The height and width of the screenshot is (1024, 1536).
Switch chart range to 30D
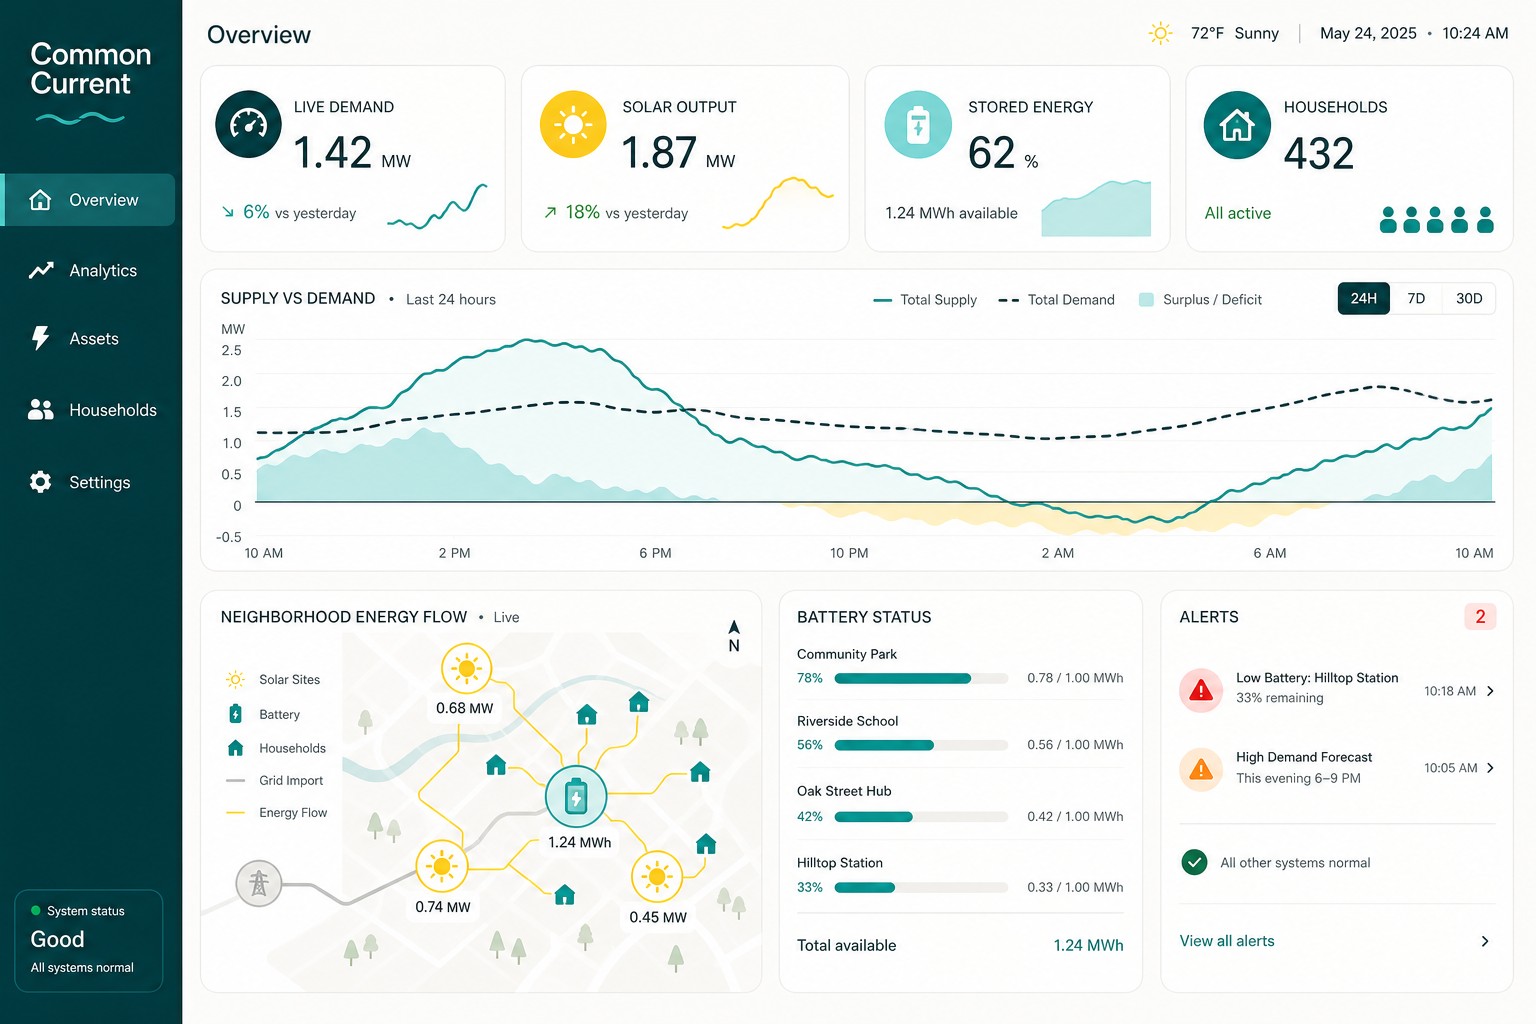1469,299
